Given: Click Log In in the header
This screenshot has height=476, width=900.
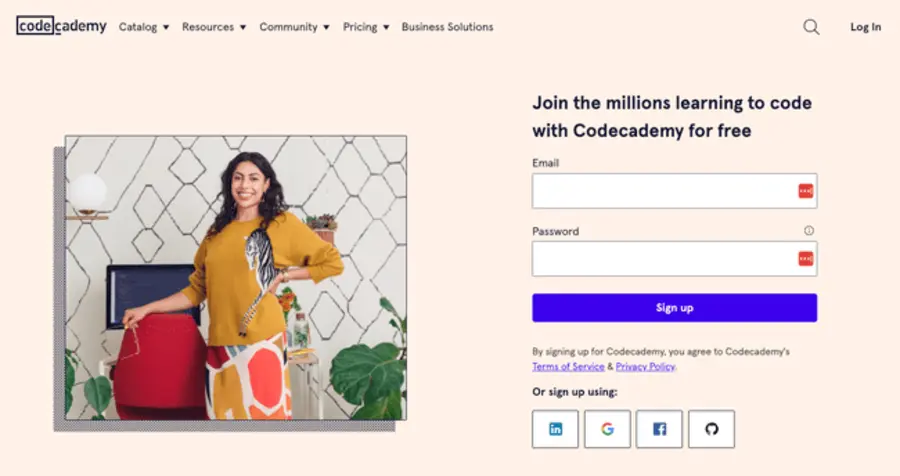Looking at the screenshot, I should point(865,27).
